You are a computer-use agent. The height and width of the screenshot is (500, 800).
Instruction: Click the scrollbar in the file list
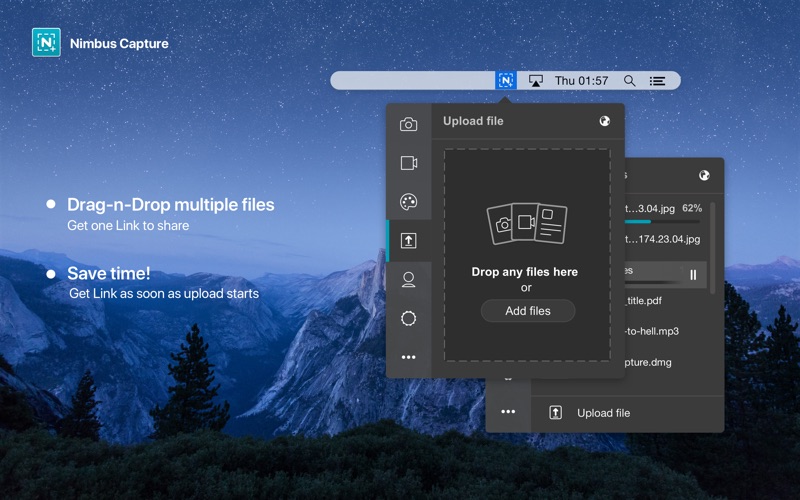[713, 248]
